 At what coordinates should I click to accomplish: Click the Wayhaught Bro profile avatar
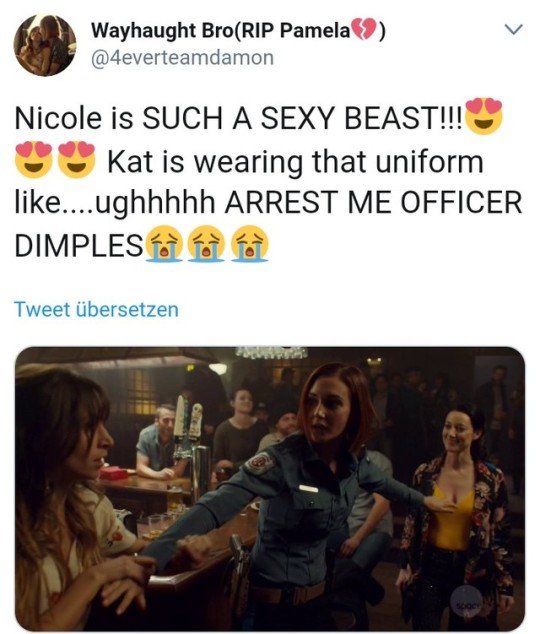(x=45, y=45)
